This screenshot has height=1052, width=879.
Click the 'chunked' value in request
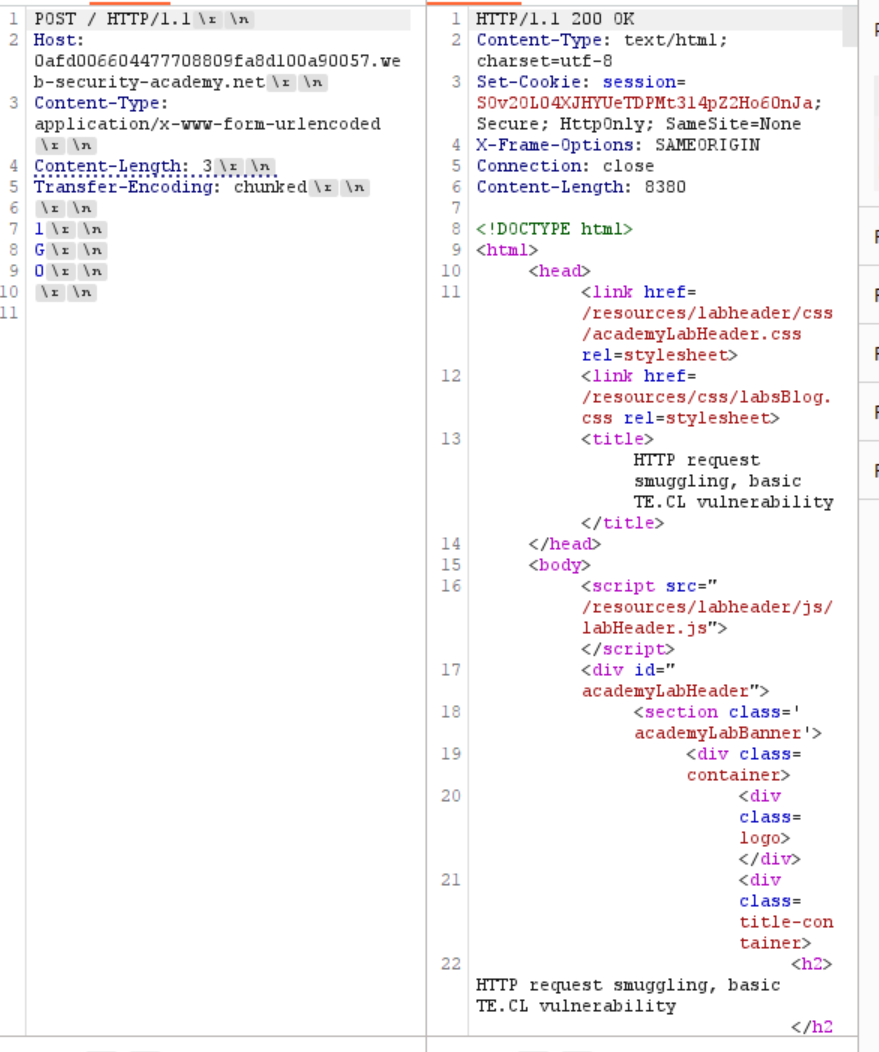(270, 187)
